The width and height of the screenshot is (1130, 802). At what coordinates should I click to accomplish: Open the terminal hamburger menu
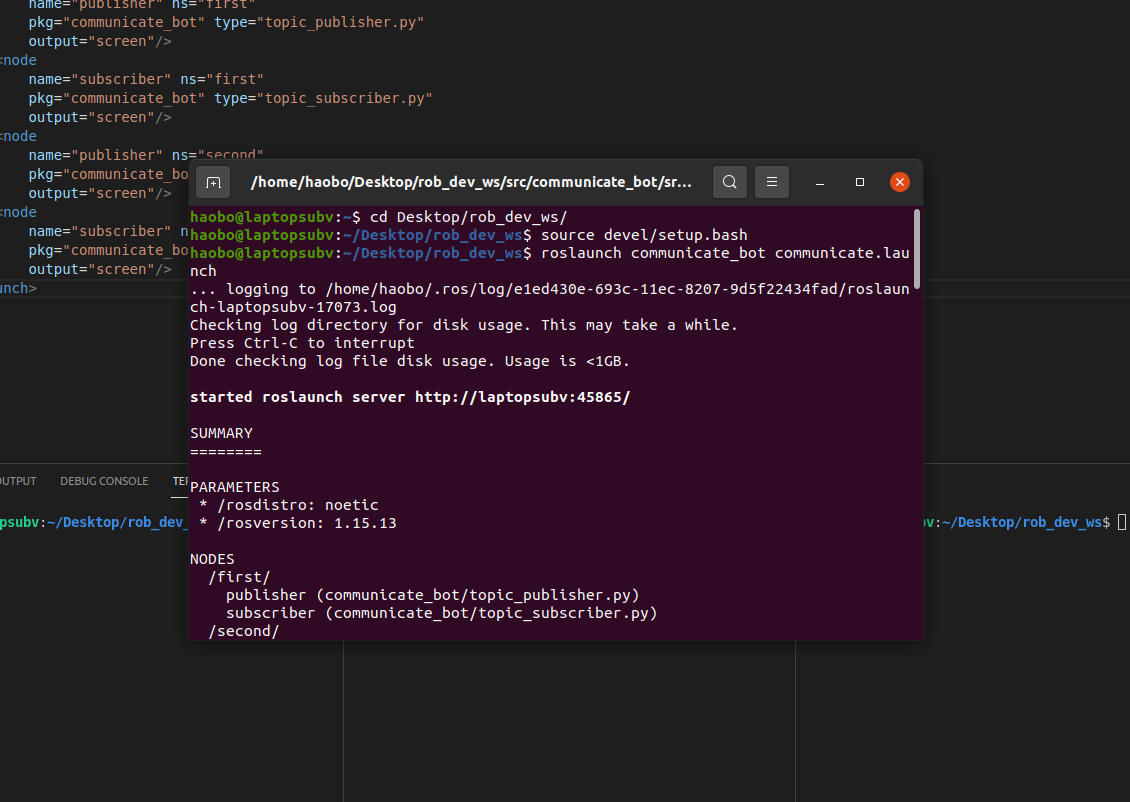click(772, 182)
